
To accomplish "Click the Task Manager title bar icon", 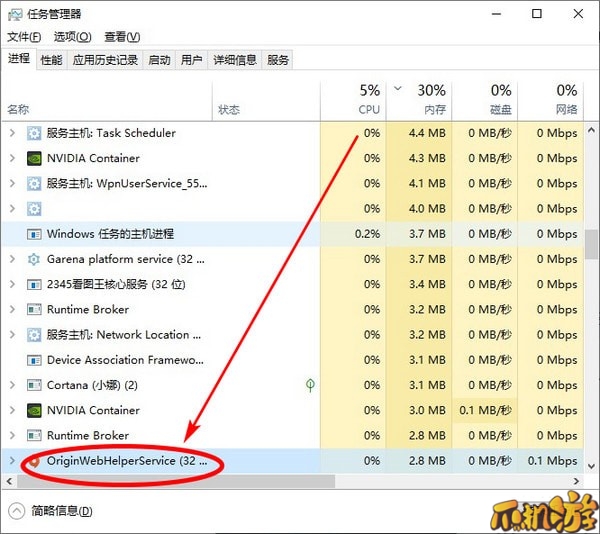I will click(15, 15).
